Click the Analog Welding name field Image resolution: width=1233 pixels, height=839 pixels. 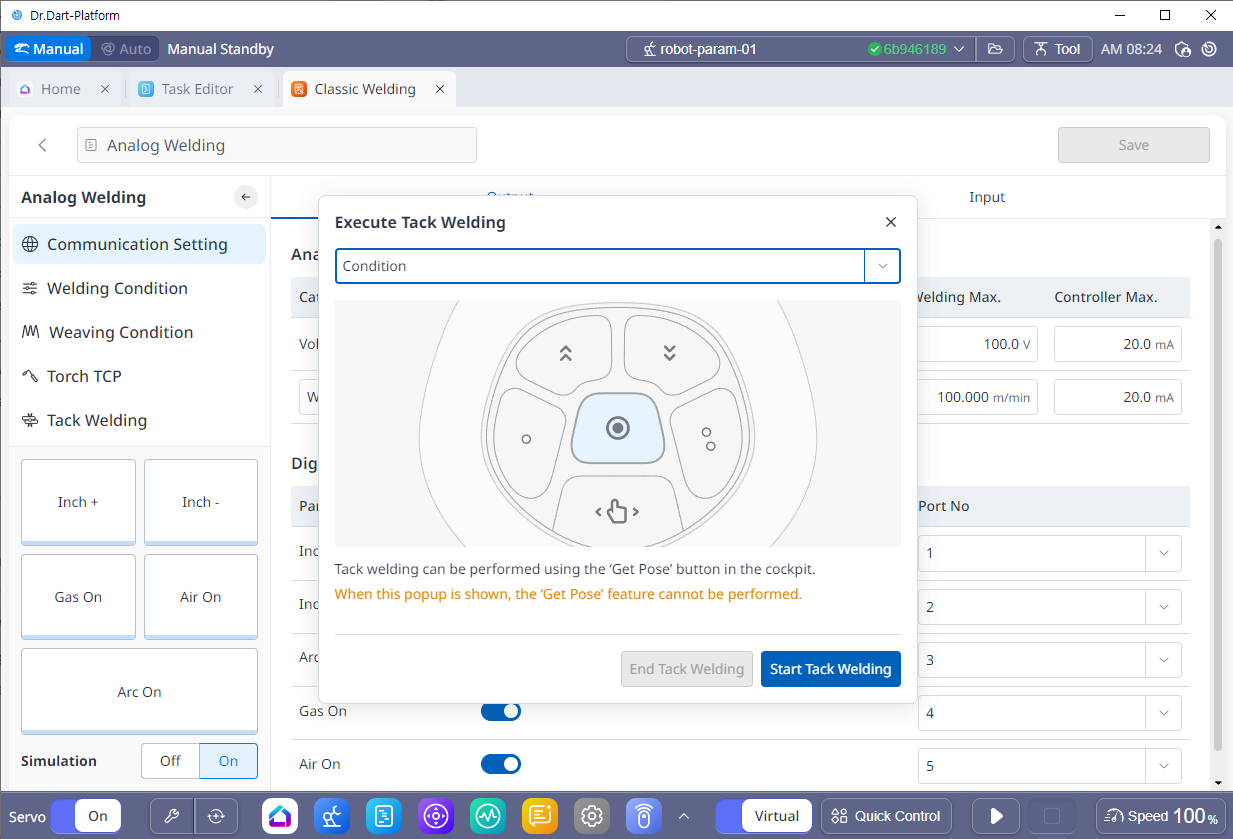277,145
